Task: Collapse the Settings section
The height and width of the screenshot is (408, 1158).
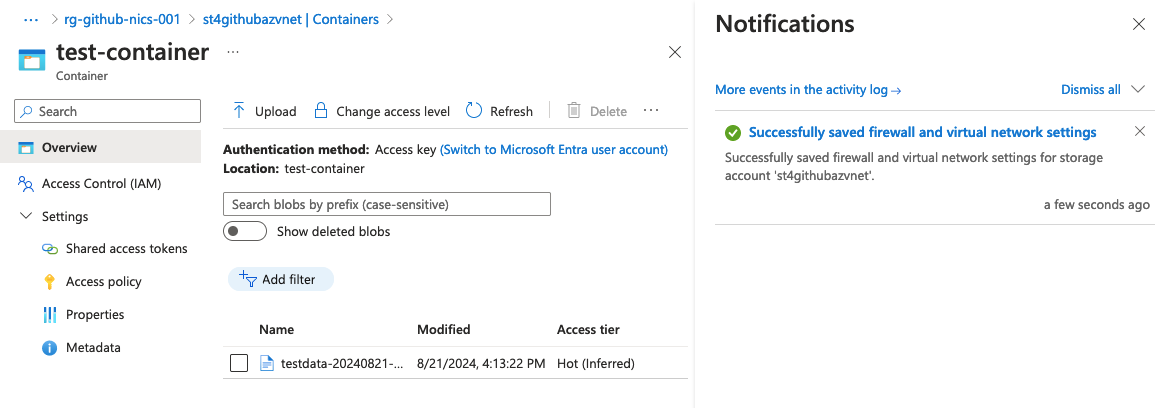Action: pyautogui.click(x=27, y=217)
